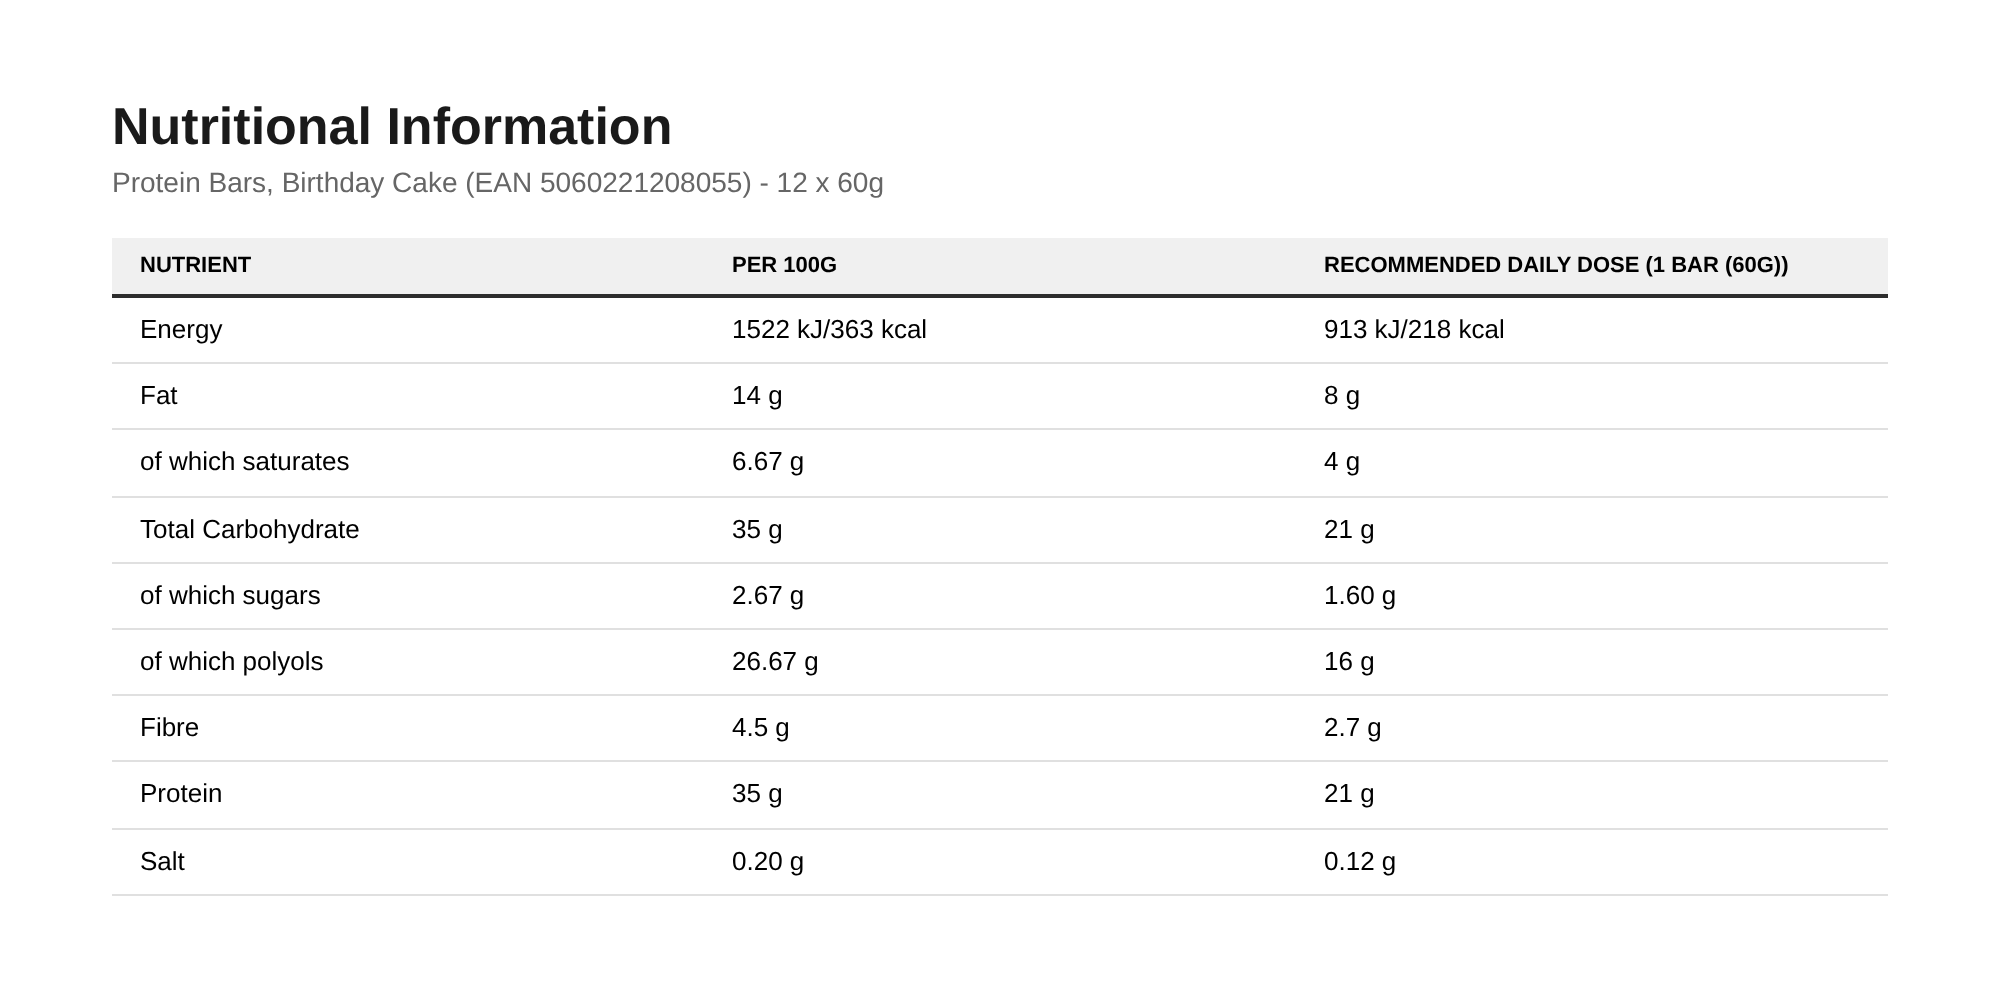2000x992 pixels.
Task: Click the 1.60 g sugars per bar value
Action: point(1360,596)
